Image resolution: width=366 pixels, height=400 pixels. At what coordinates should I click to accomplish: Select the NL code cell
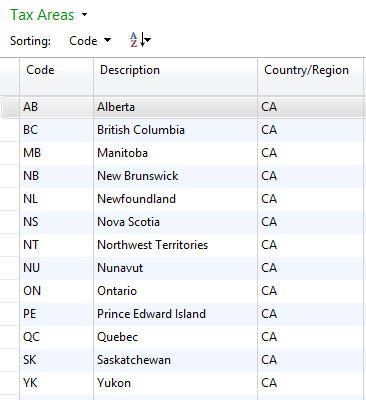pyautogui.click(x=57, y=199)
